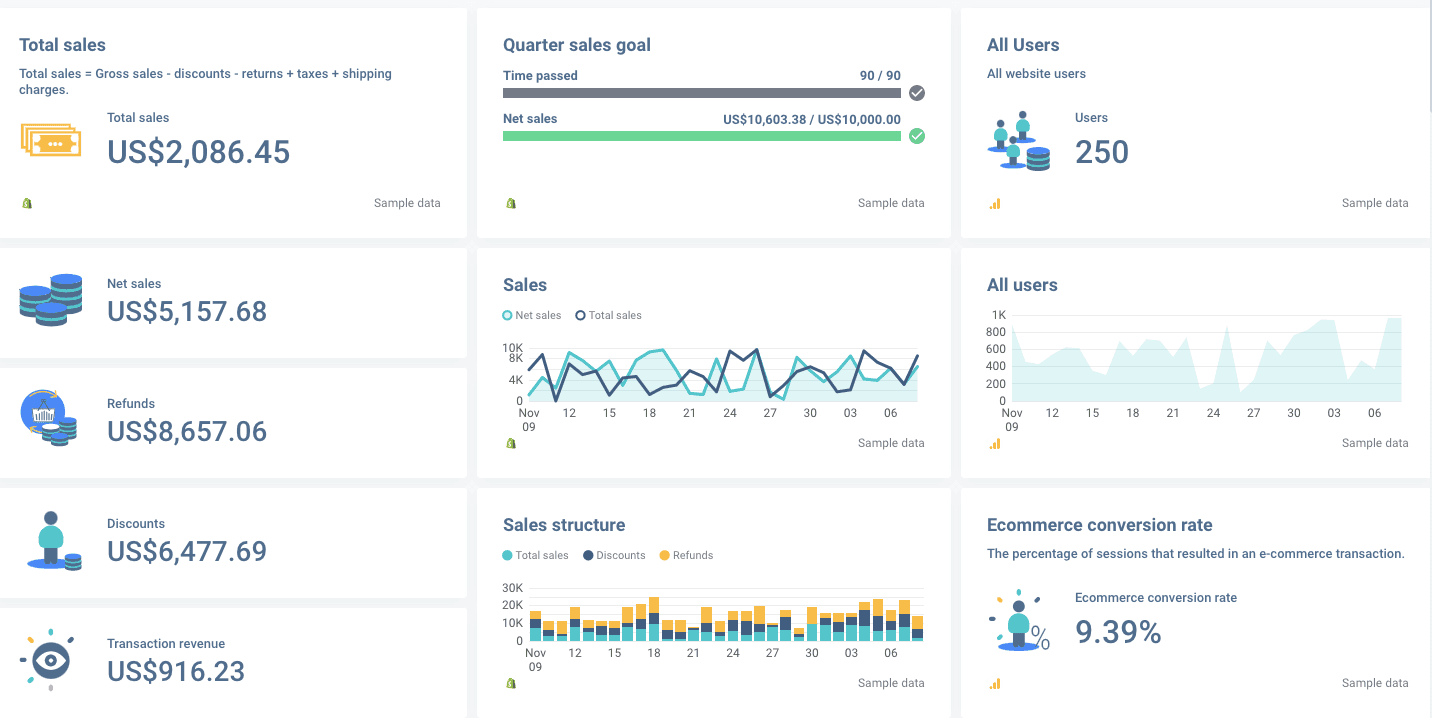Click analytics bars icon in All Users card

(x=995, y=203)
